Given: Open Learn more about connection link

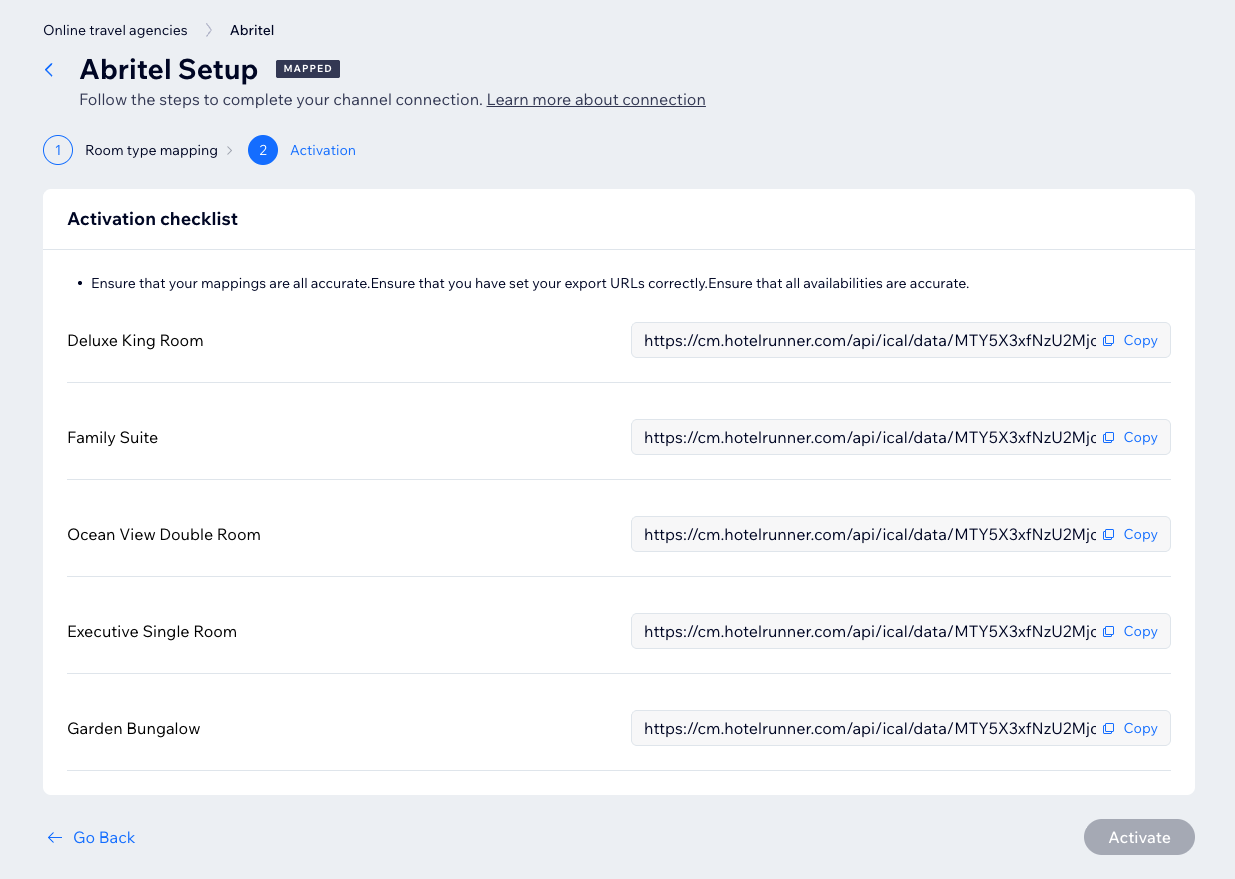Looking at the screenshot, I should click(x=596, y=100).
